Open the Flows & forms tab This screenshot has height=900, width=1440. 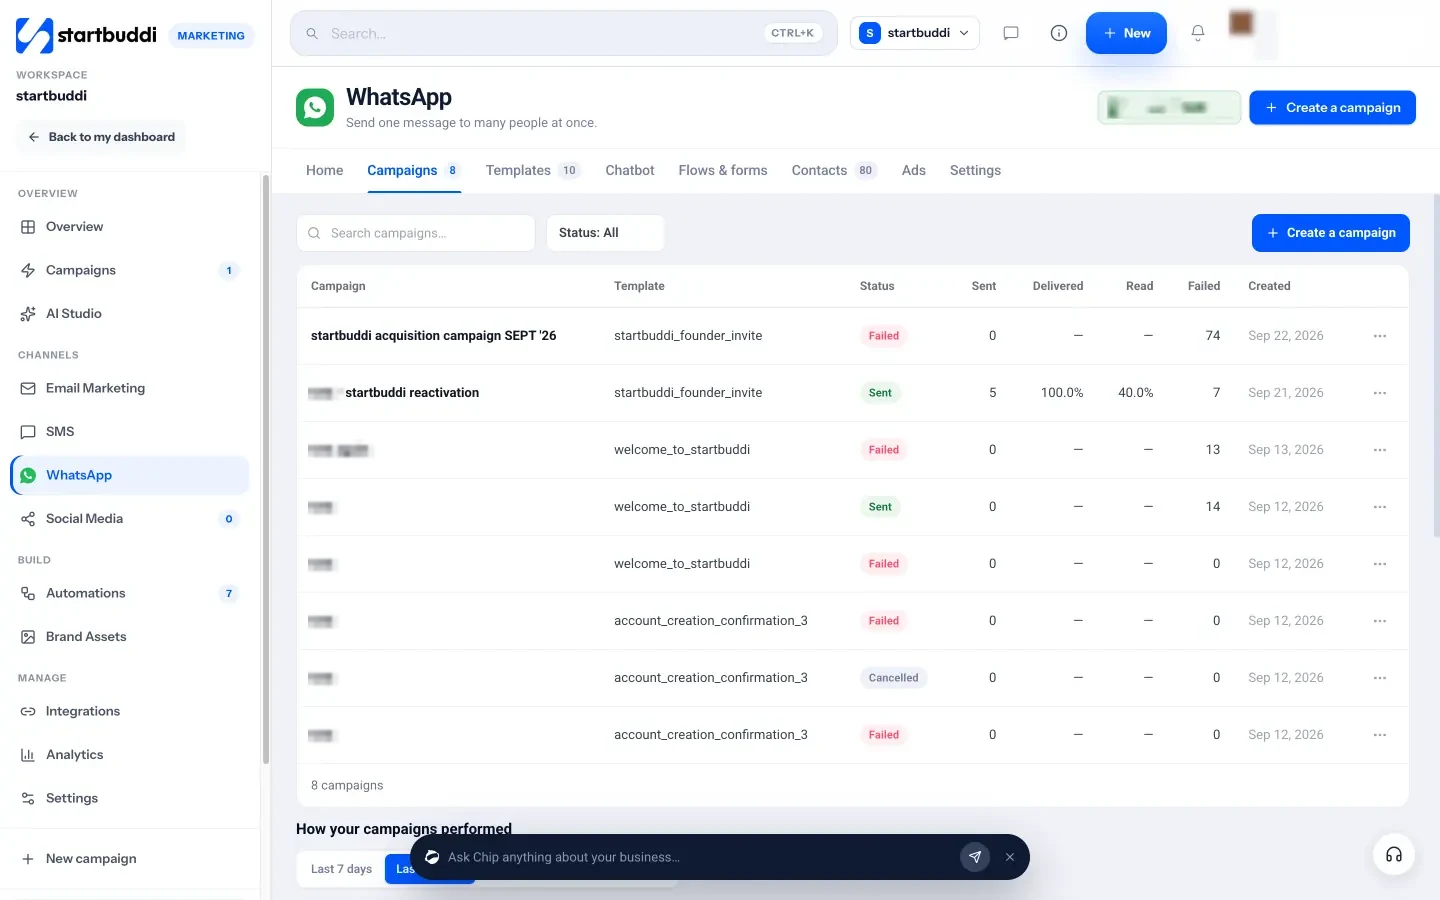(x=723, y=171)
